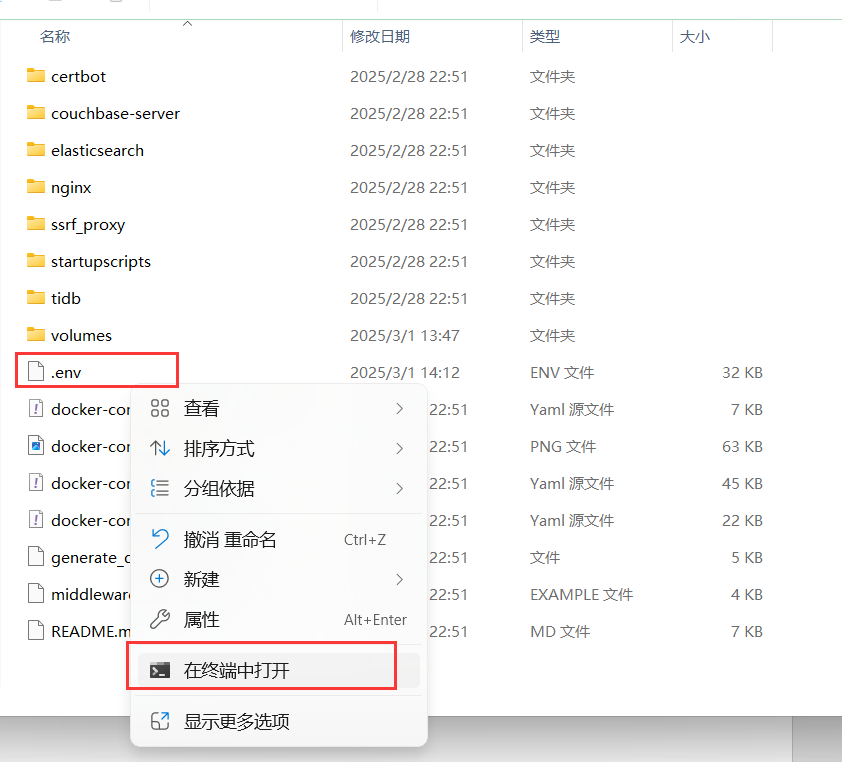Viewport: 842px width, 762px height.
Task: Click the .env file icon
Action: (36, 372)
